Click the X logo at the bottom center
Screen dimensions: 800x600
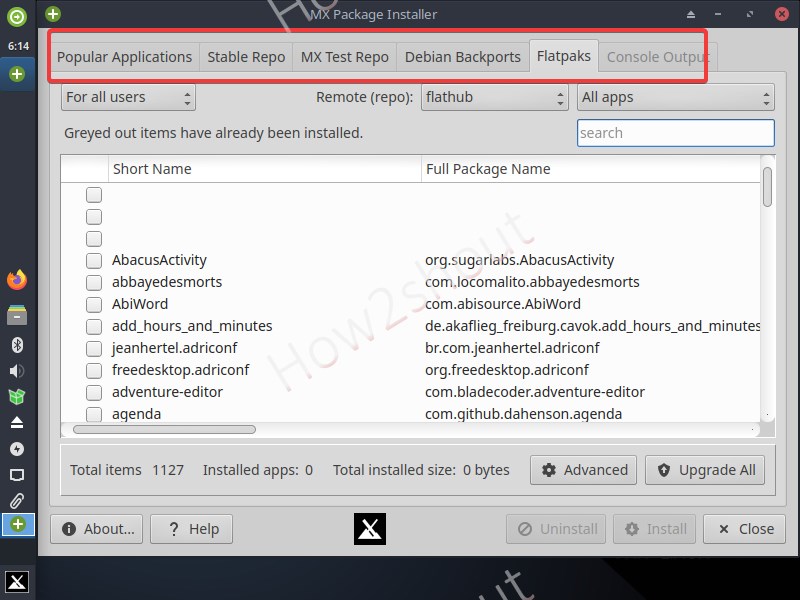(x=369, y=529)
